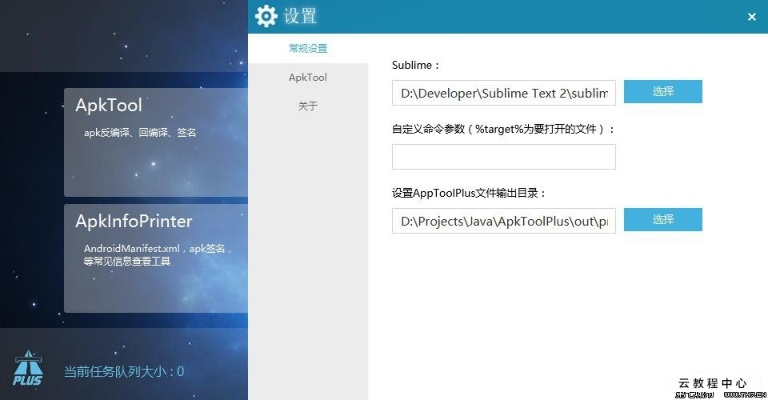Focus the empty custom command parameter field
This screenshot has width=768, height=400.
[x=504, y=157]
